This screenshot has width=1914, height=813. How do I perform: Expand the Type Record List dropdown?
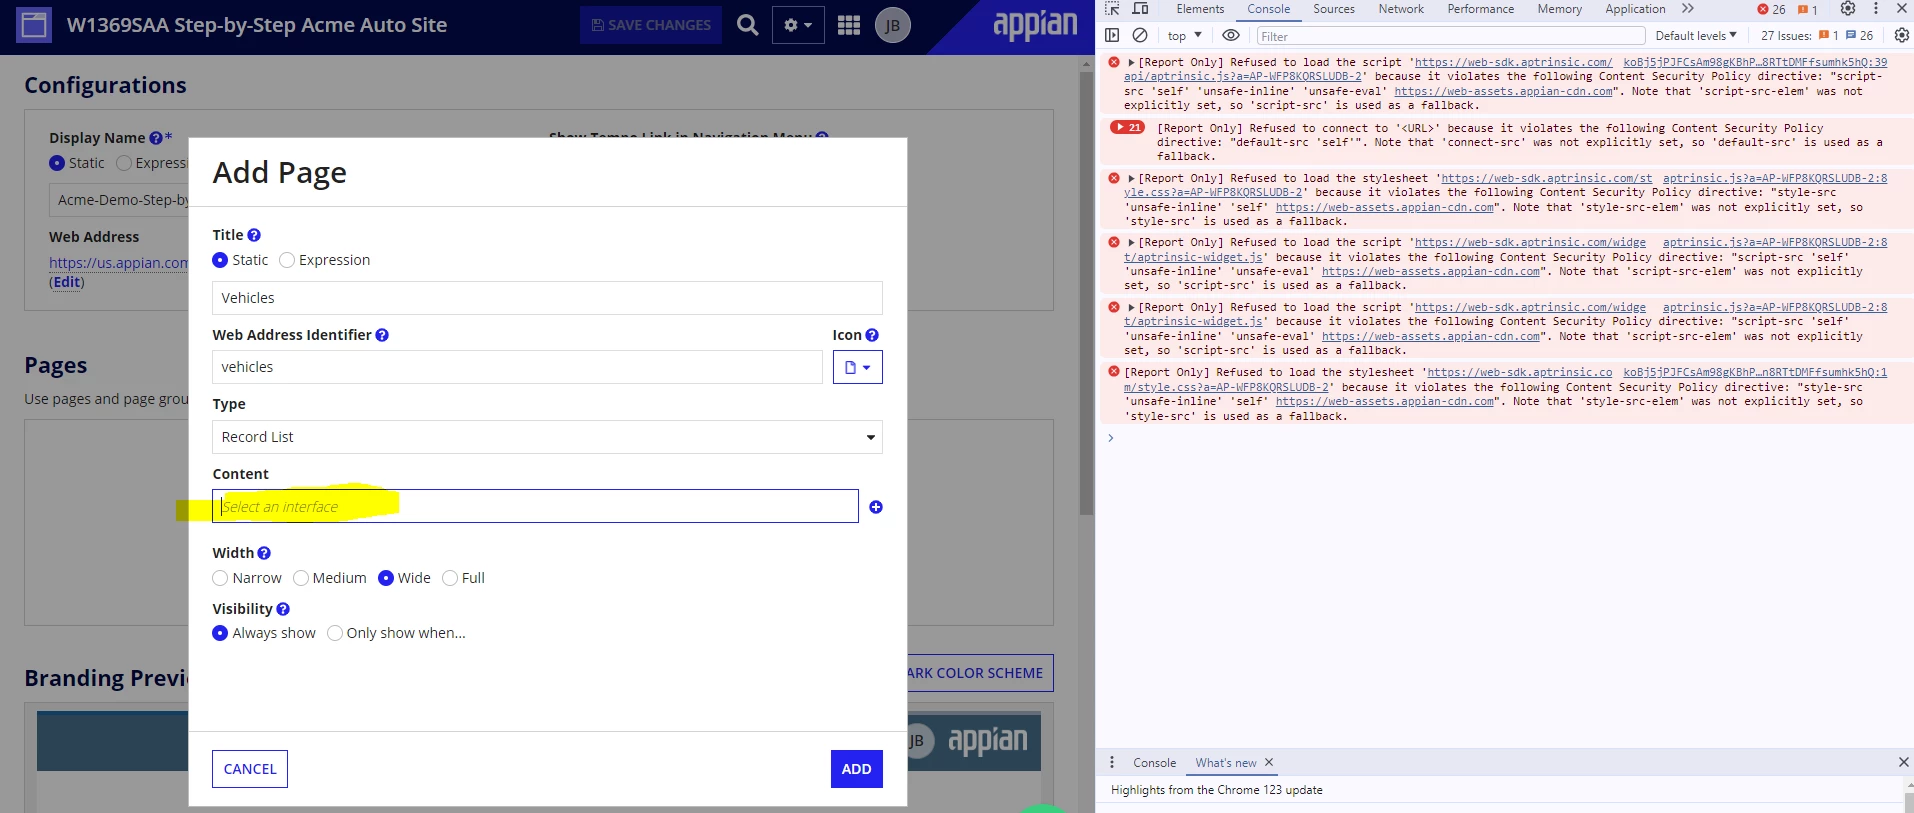click(547, 437)
